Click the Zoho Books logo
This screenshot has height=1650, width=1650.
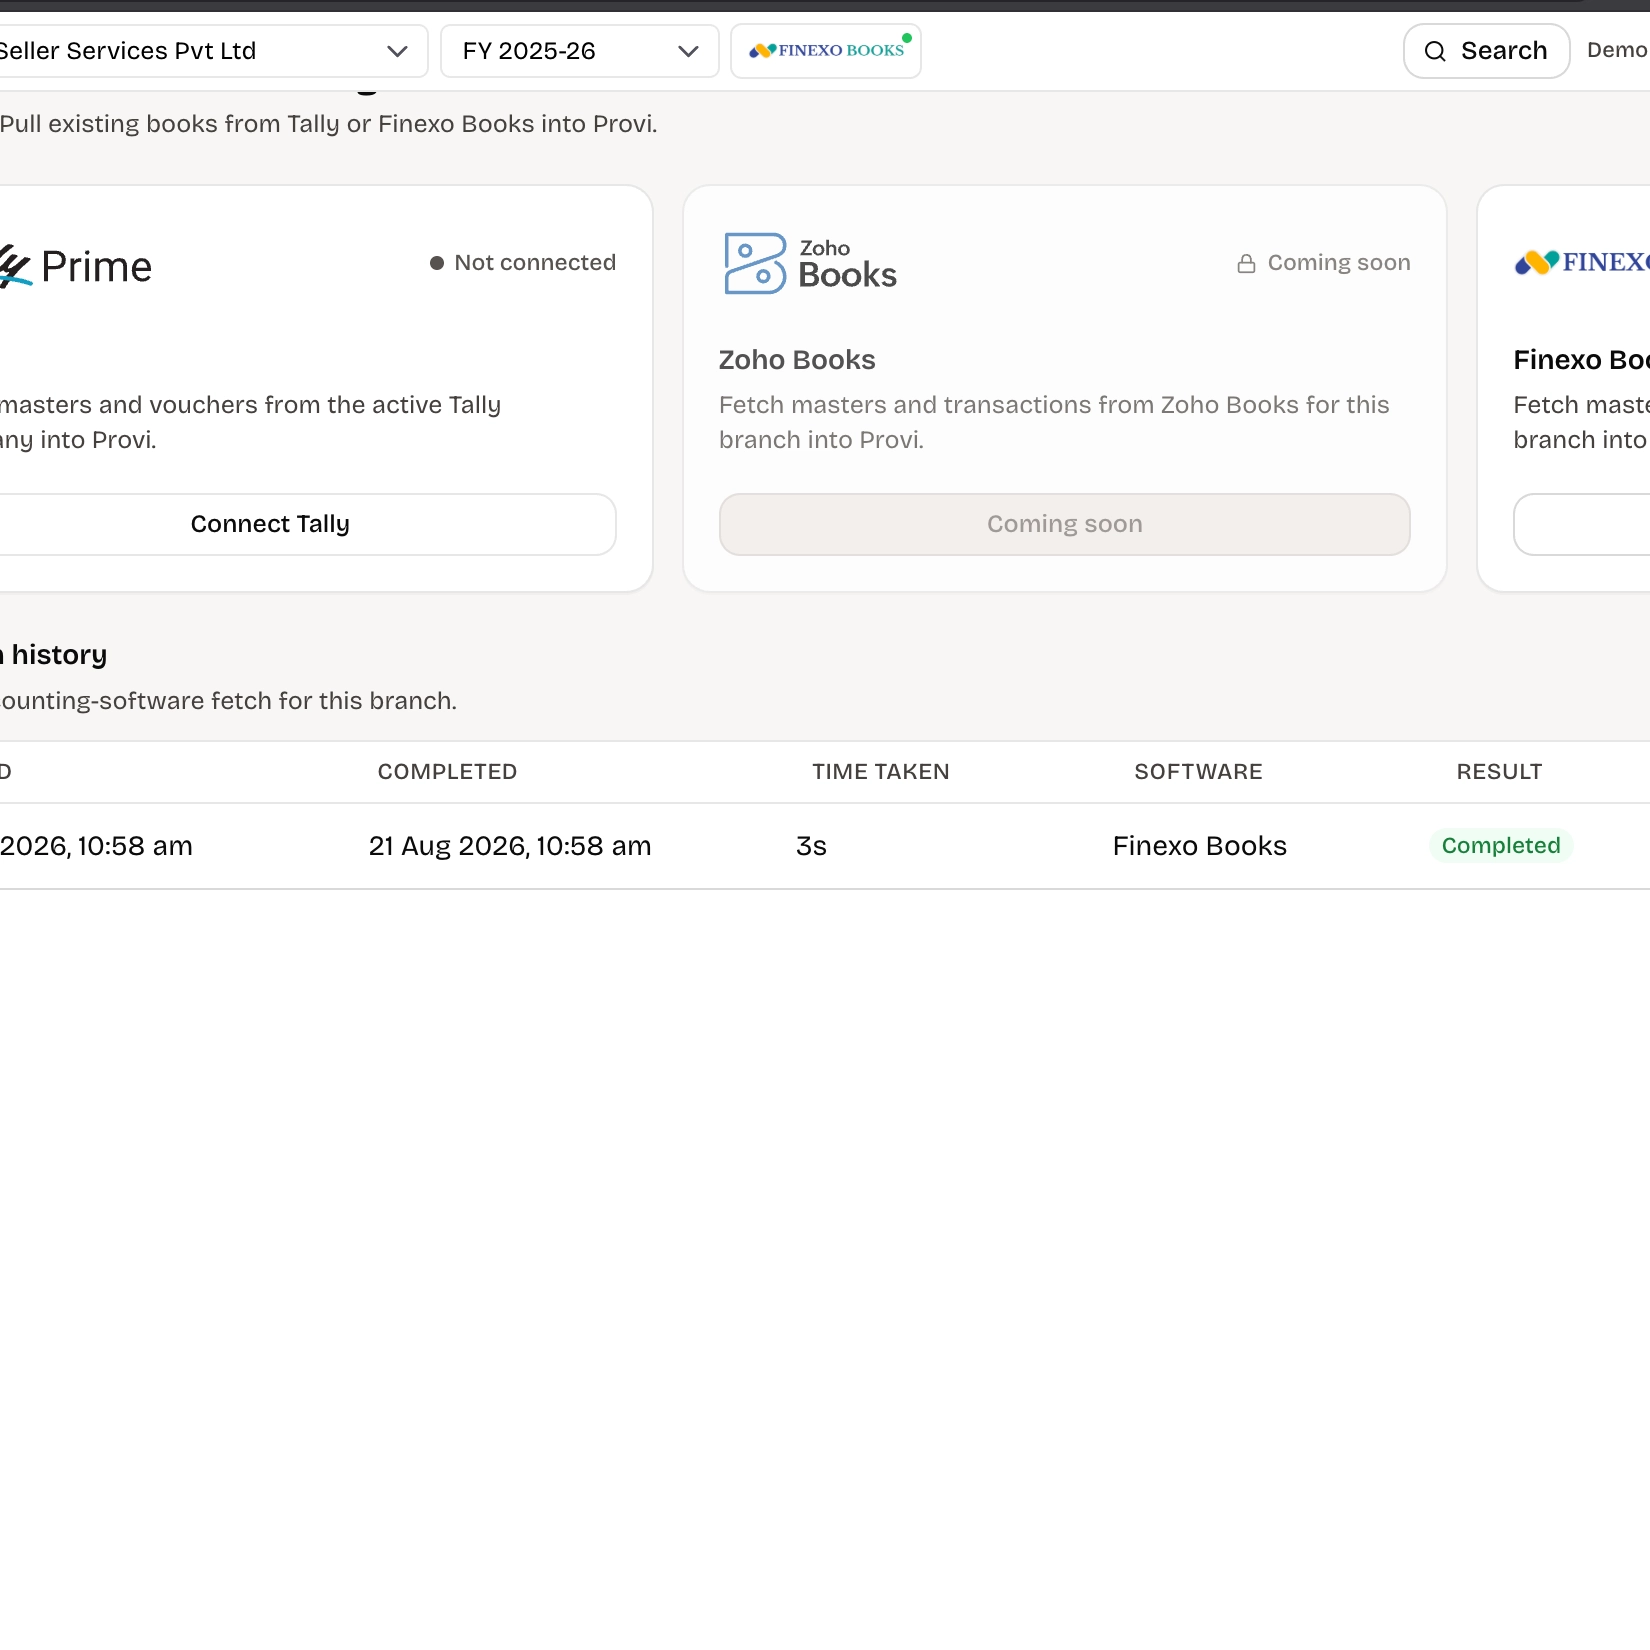811,264
